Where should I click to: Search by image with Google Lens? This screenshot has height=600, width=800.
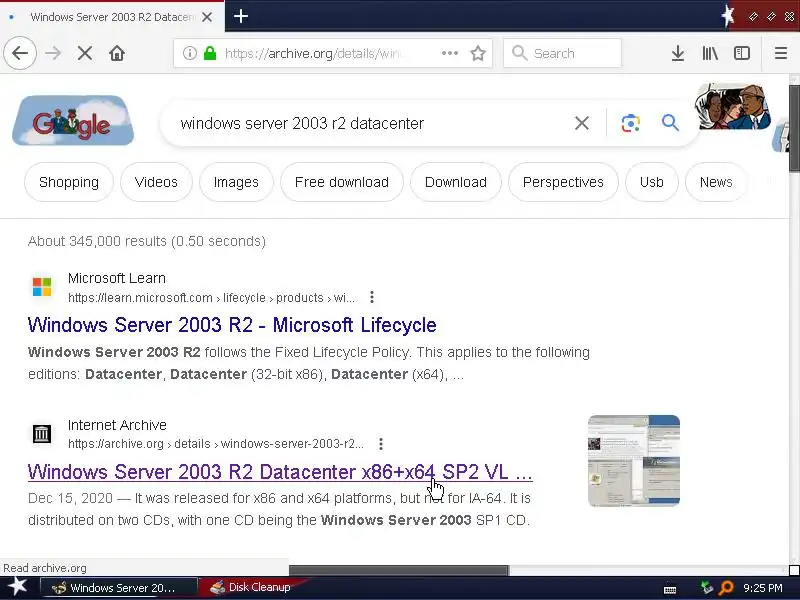pos(631,123)
